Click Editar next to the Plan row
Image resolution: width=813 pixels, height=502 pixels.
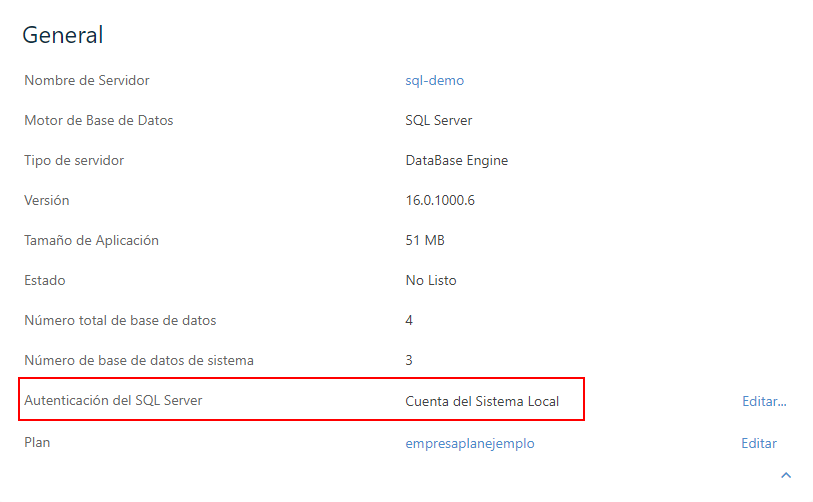(x=758, y=443)
